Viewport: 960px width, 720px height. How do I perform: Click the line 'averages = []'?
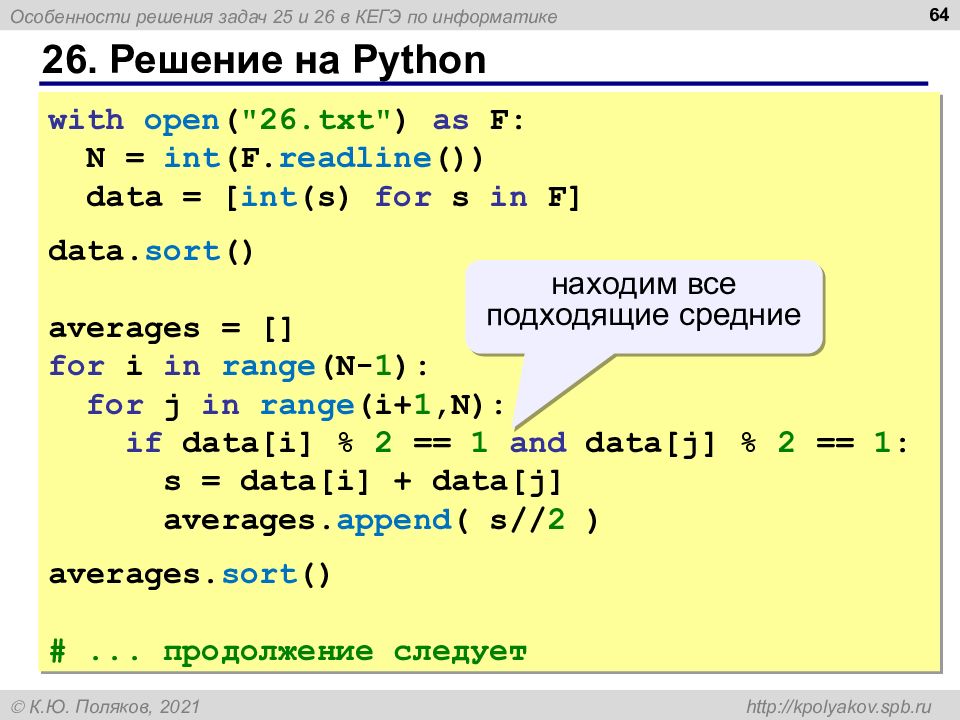[170, 329]
